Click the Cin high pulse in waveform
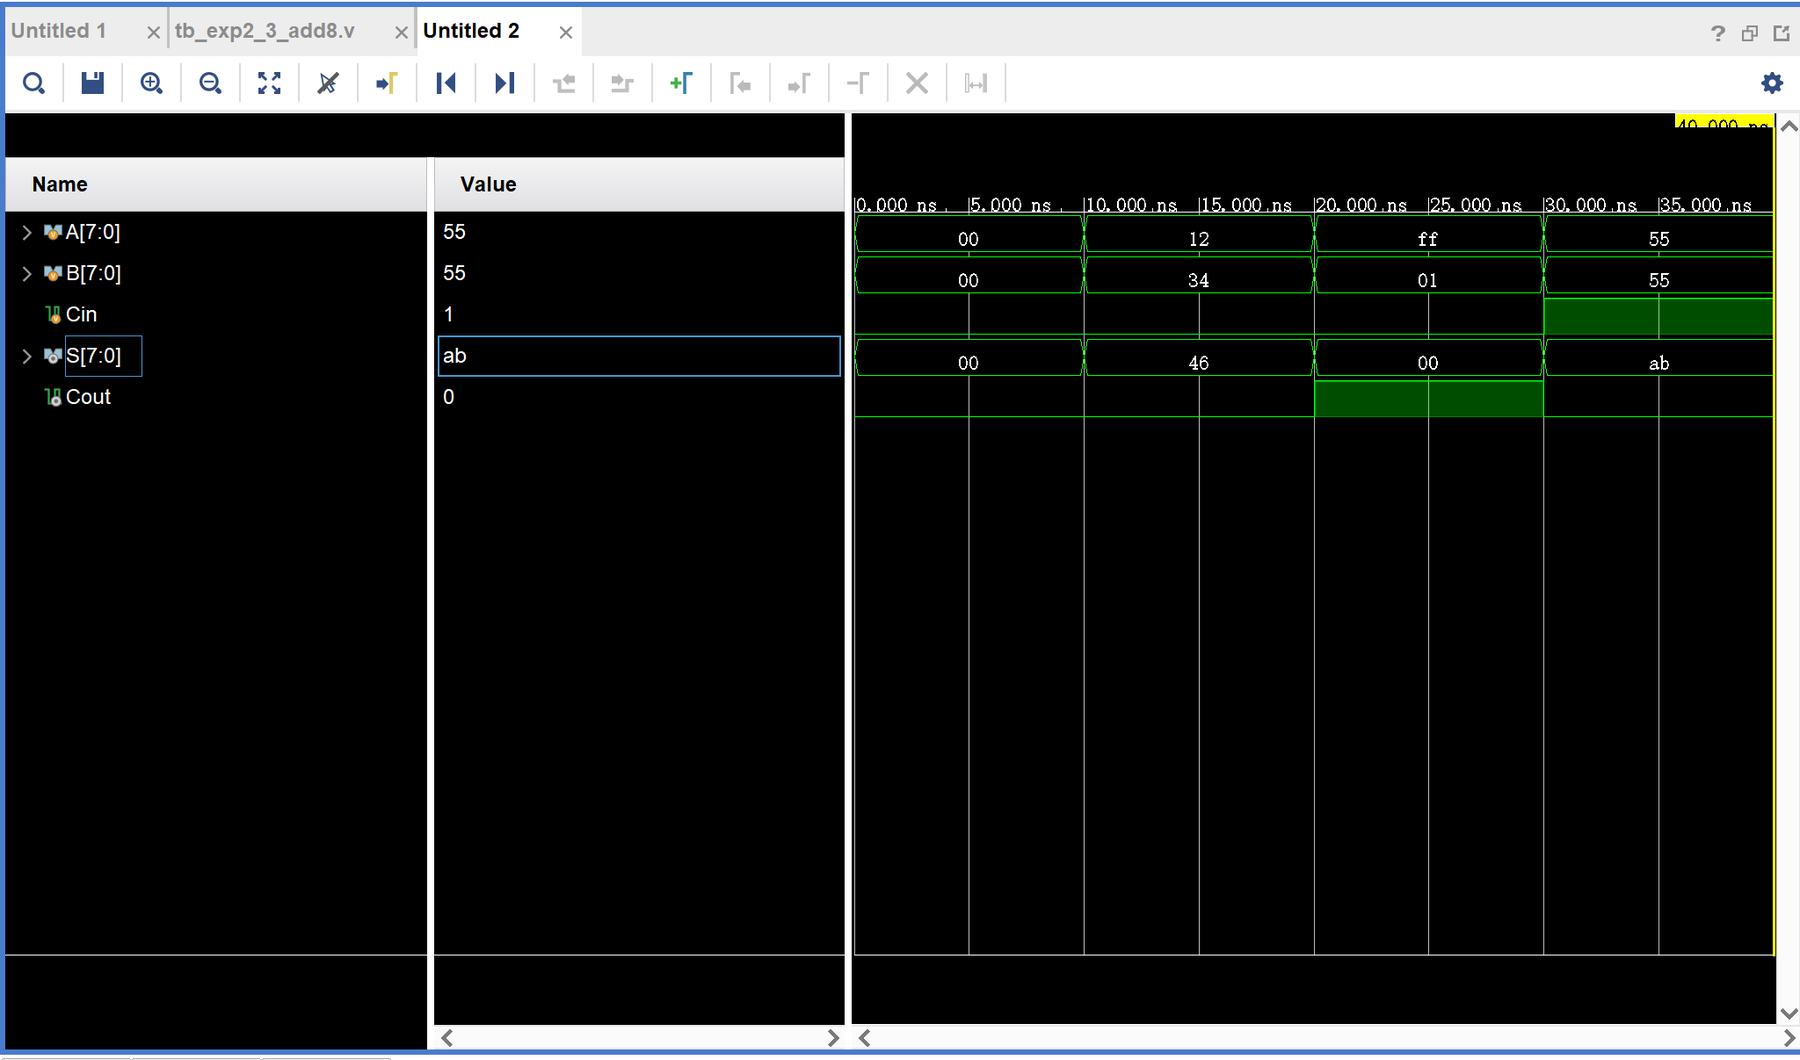Screen dimensions: 1800x1060 click(x=1659, y=316)
